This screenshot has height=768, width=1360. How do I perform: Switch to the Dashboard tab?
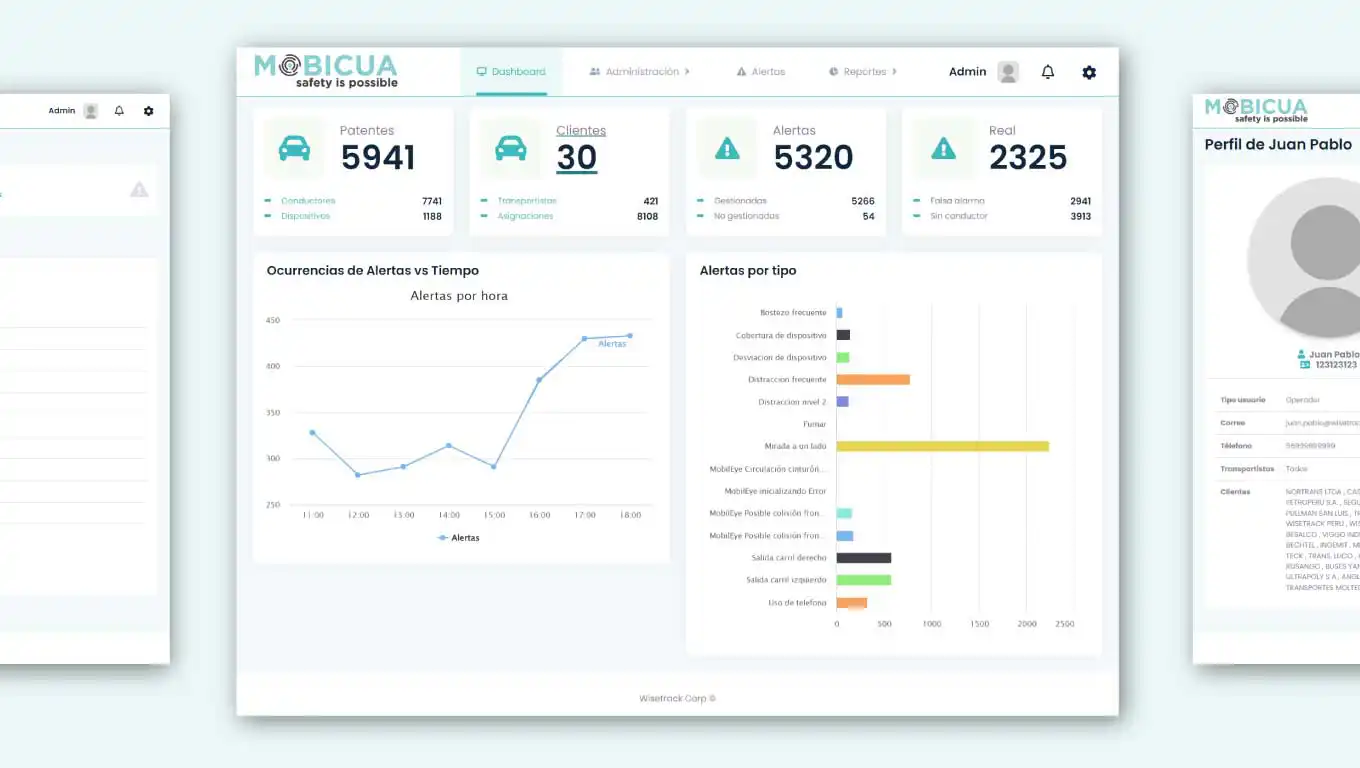(511, 72)
